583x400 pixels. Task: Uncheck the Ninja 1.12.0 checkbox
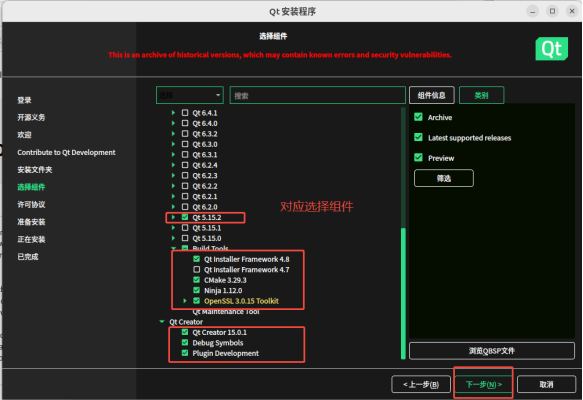(197, 290)
